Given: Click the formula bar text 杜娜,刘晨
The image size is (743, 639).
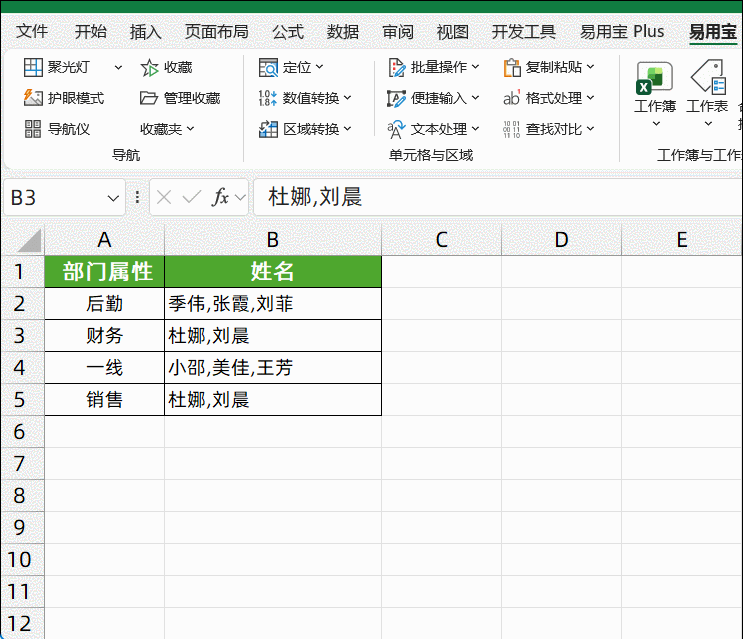Looking at the screenshot, I should coord(315,197).
